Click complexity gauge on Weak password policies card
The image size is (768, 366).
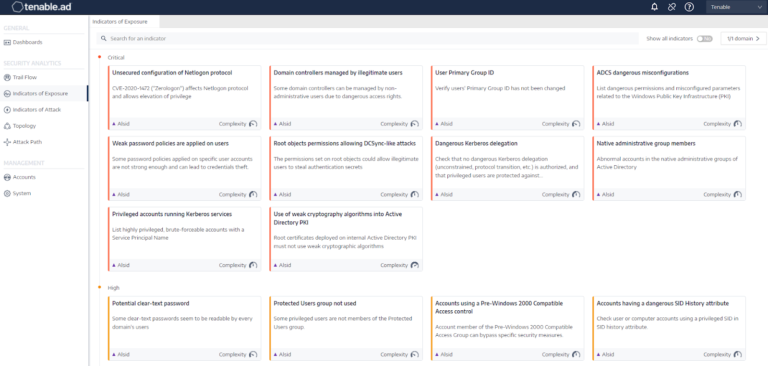point(253,195)
